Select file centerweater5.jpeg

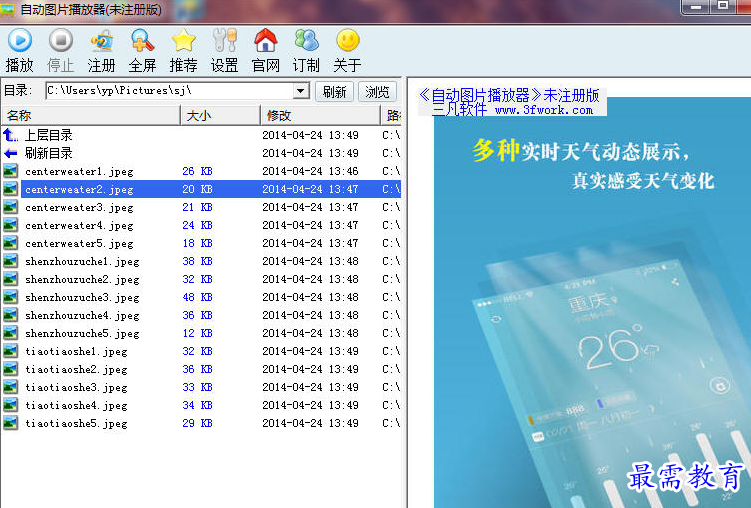coord(79,243)
